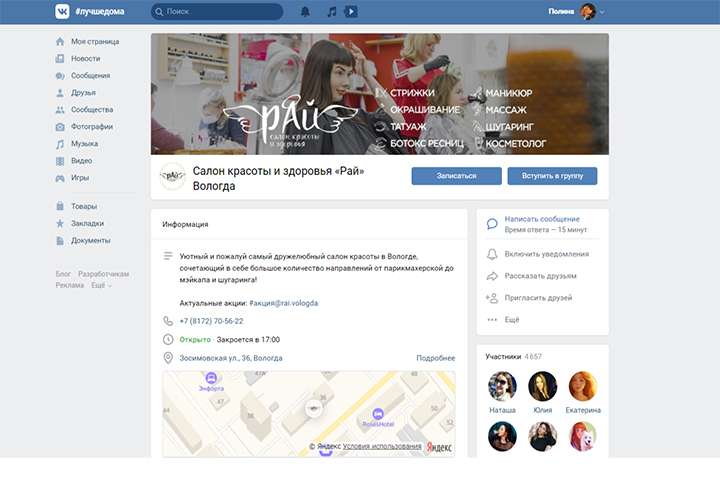Click the Товары shopping bag icon
Screen dimensions: 720x480
pos(60,206)
